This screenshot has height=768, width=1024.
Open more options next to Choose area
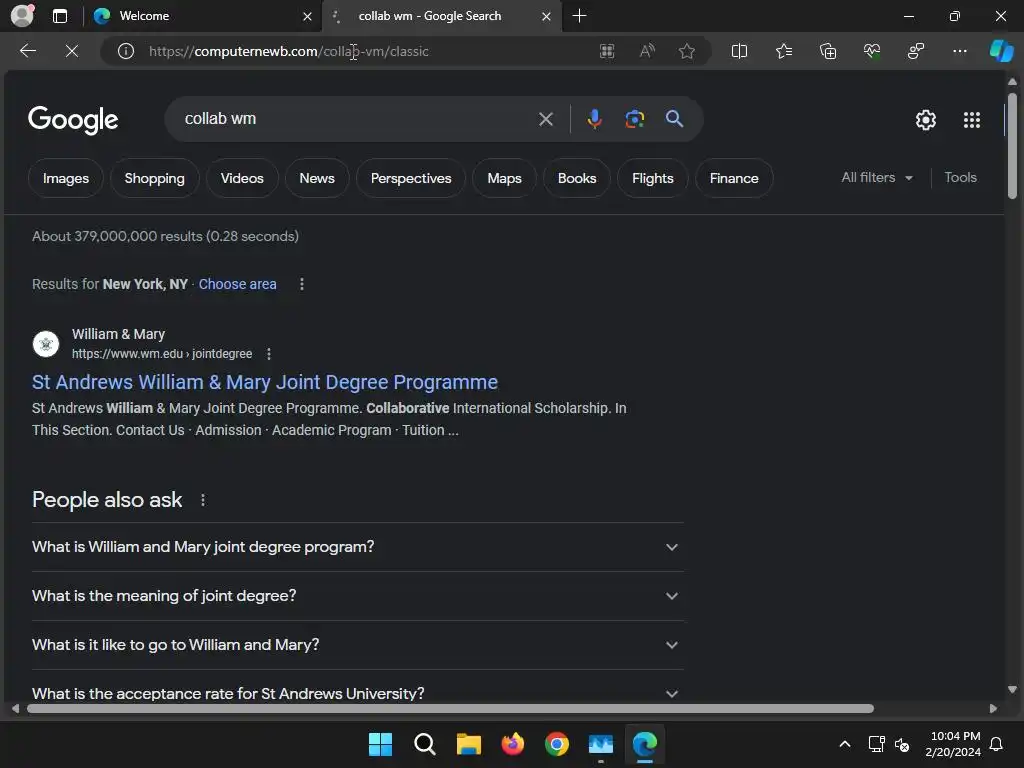[302, 284]
